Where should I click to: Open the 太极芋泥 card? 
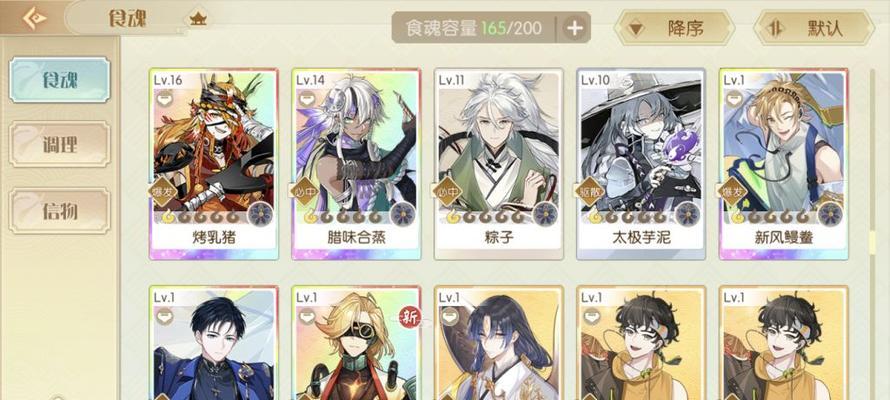point(641,164)
